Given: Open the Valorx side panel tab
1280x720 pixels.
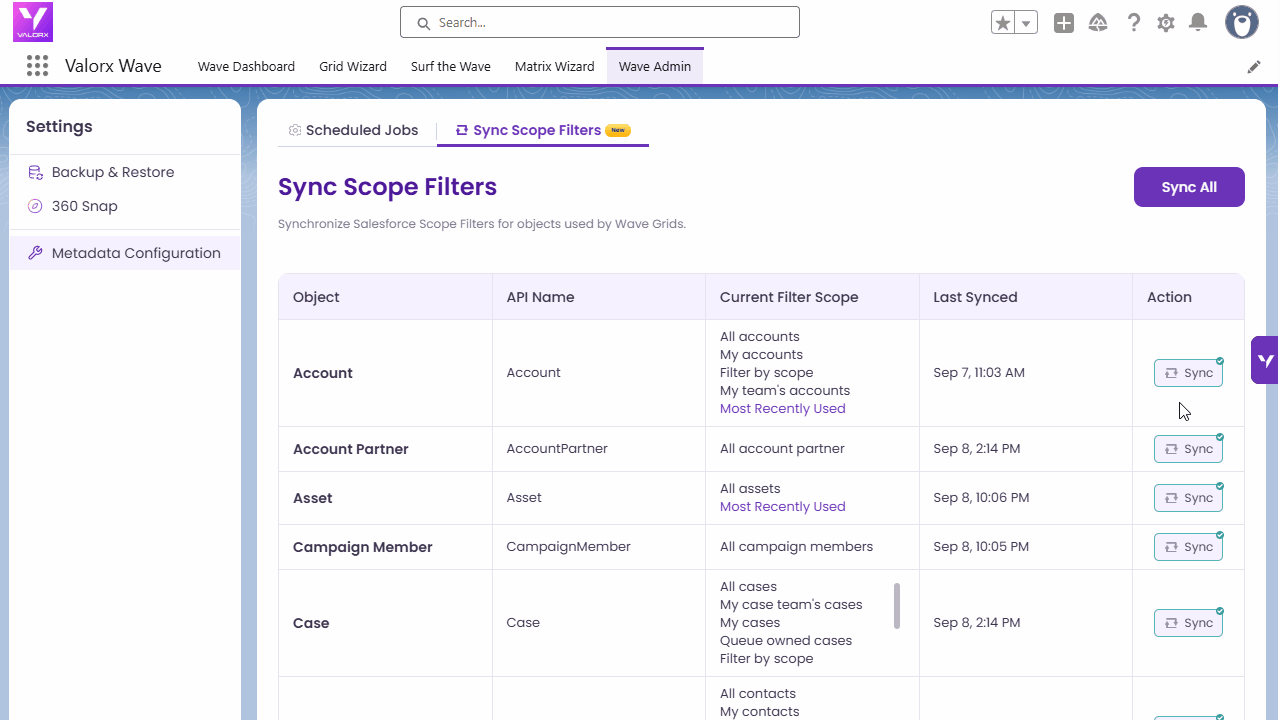Looking at the screenshot, I should 1265,360.
